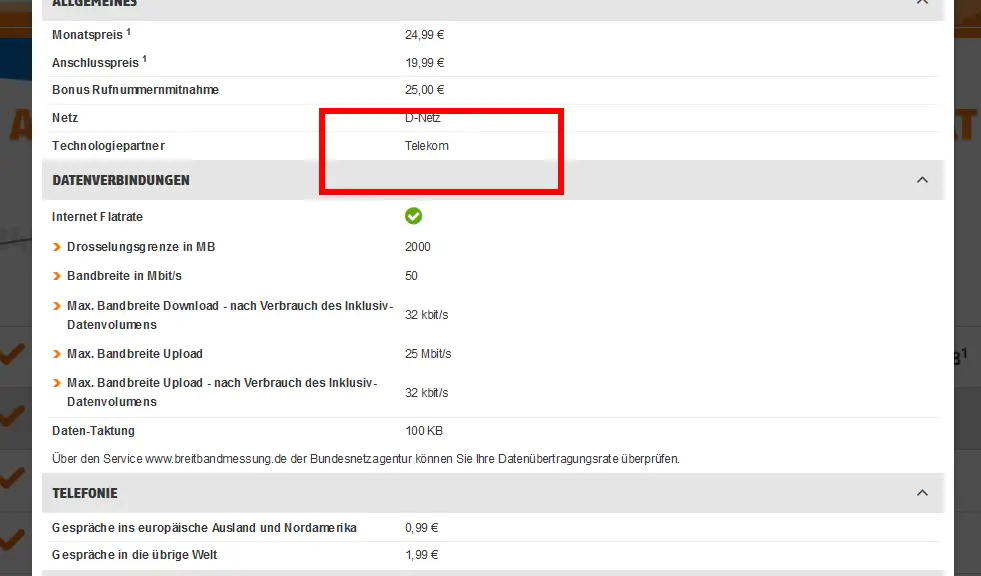The width and height of the screenshot is (981, 576).
Task: Click the Bonus Rufnummernmitnahme row
Action: pos(135,90)
